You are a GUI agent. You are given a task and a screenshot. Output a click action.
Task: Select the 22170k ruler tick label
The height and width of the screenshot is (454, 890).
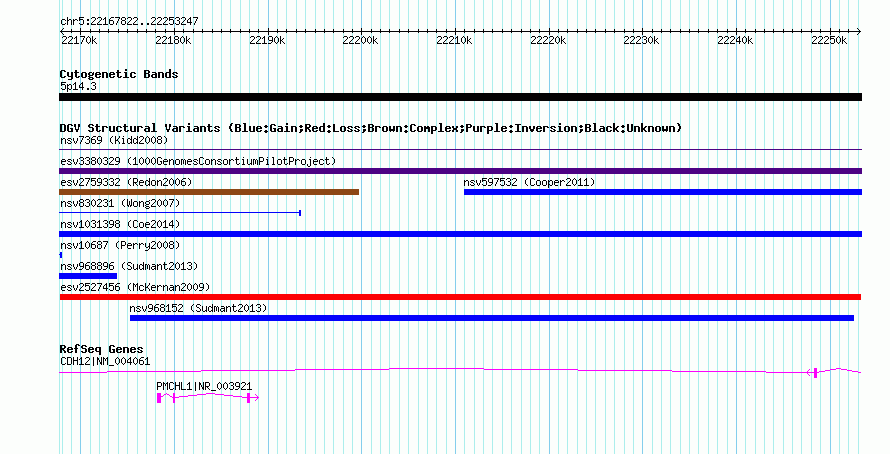point(79,40)
